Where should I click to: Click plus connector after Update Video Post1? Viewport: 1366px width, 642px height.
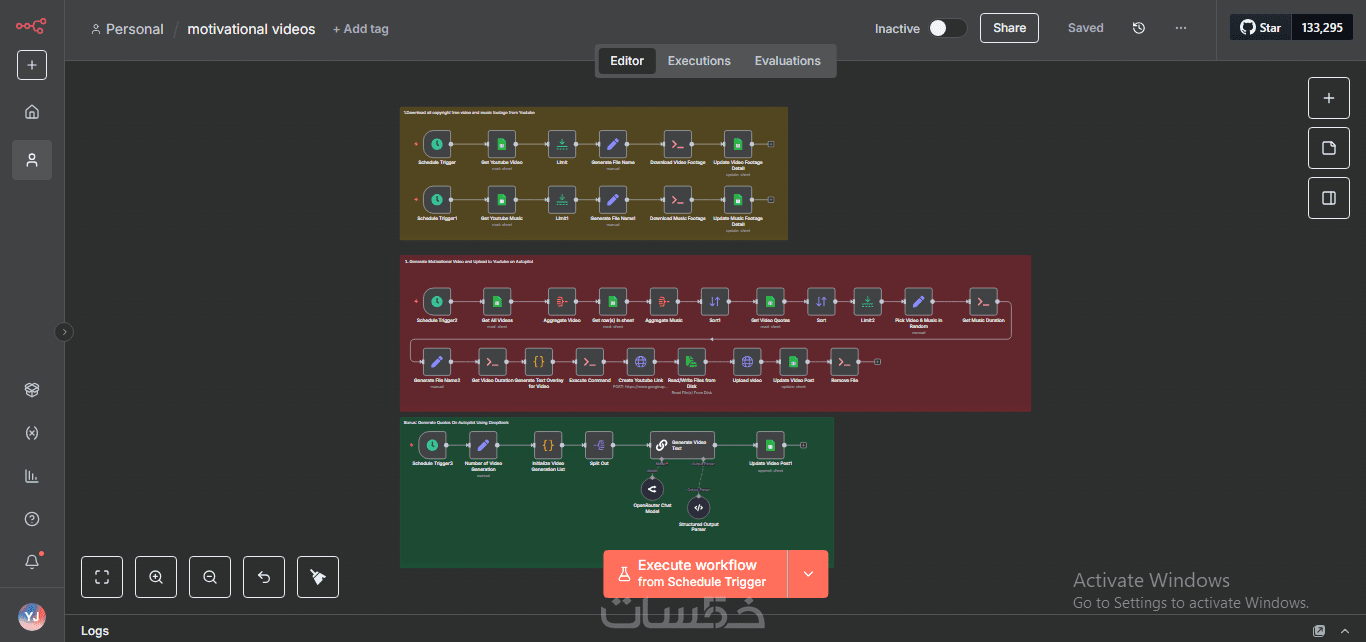pos(804,445)
